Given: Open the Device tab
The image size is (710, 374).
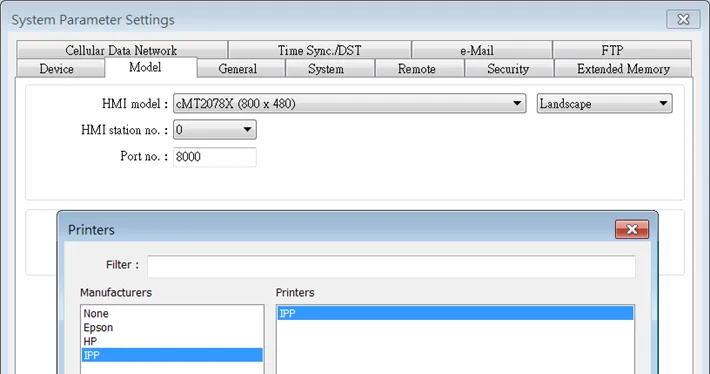Looking at the screenshot, I should click(x=60, y=68).
